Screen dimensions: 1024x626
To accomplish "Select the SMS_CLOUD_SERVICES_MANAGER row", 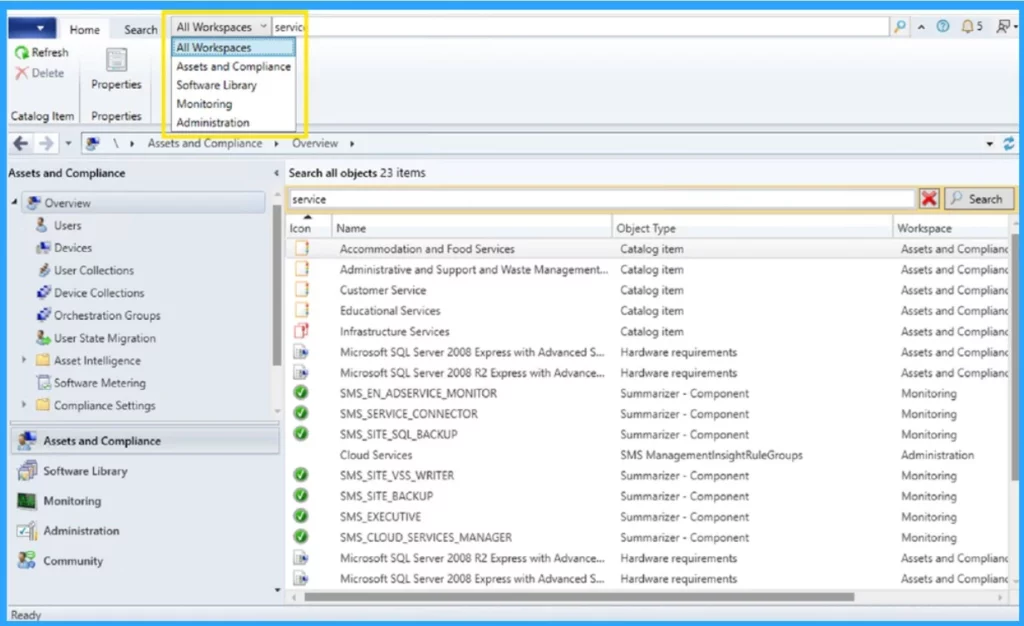I will coord(648,537).
